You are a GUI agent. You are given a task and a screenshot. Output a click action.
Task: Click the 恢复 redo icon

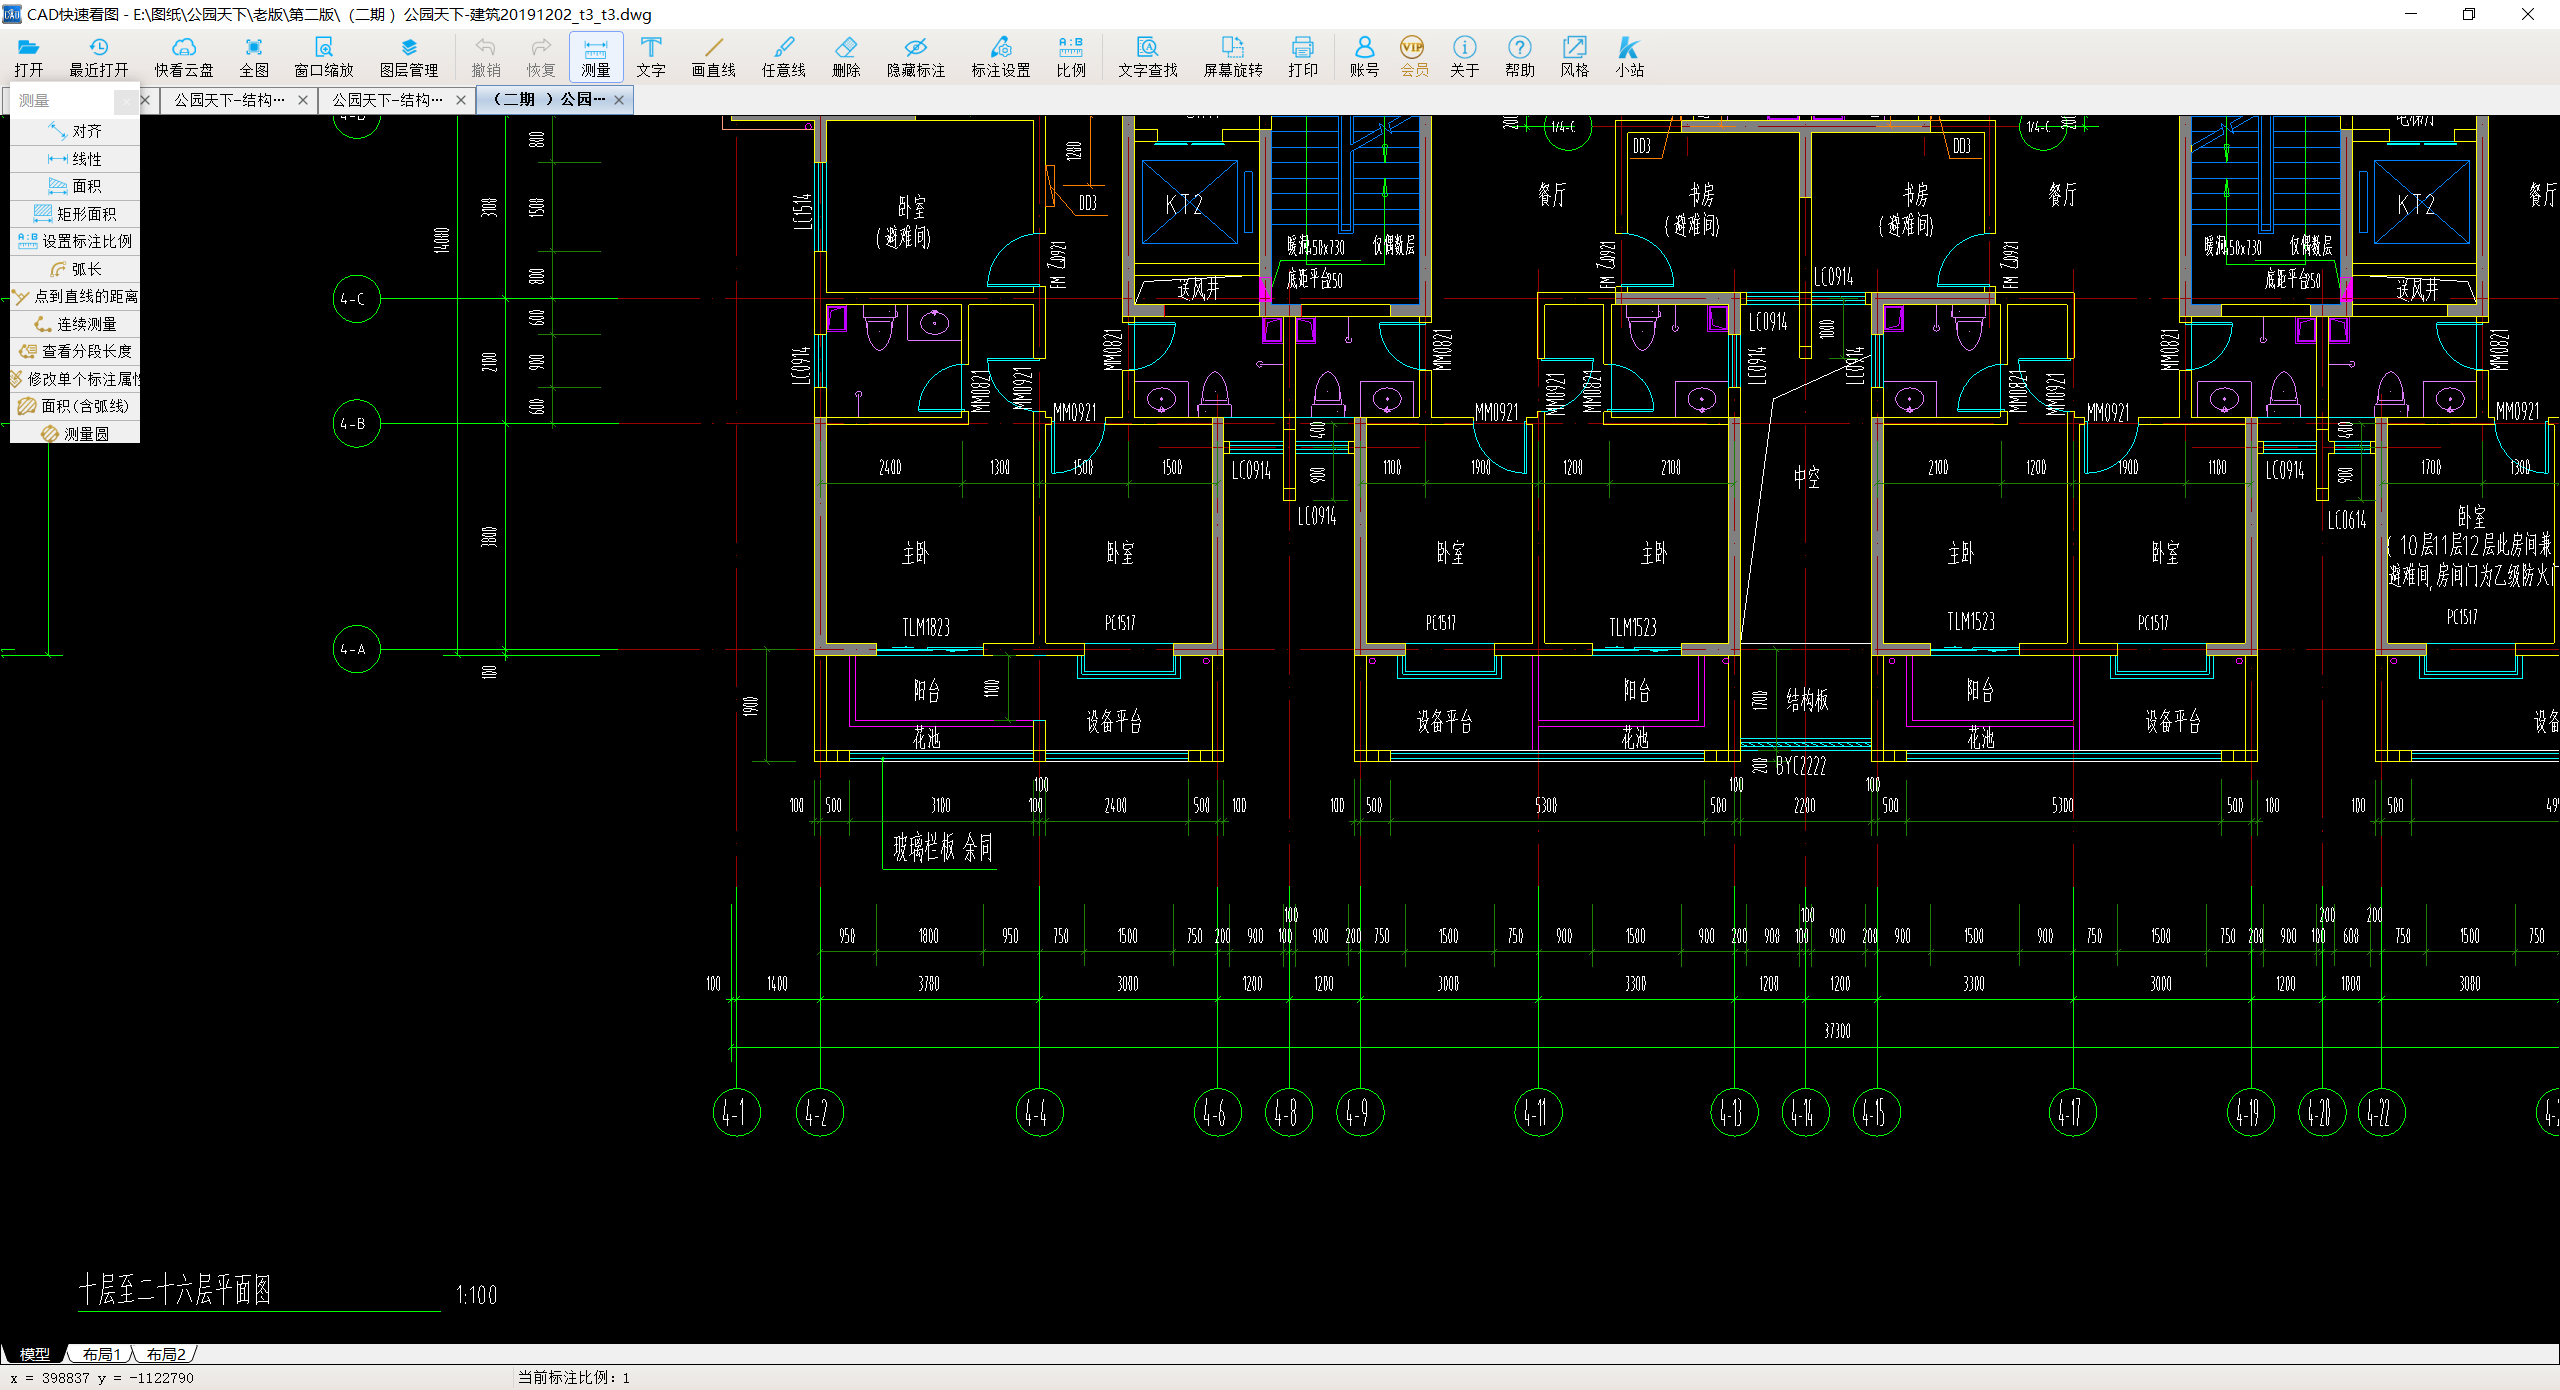pyautogui.click(x=541, y=57)
